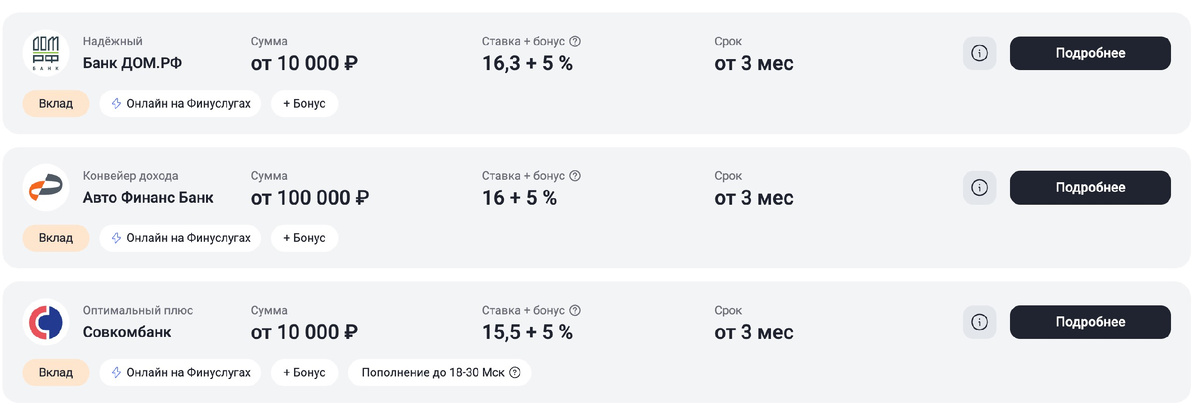Click help icon in Пополнение до 18-30 Мск
The height and width of the screenshot is (410, 1200).
515,373
